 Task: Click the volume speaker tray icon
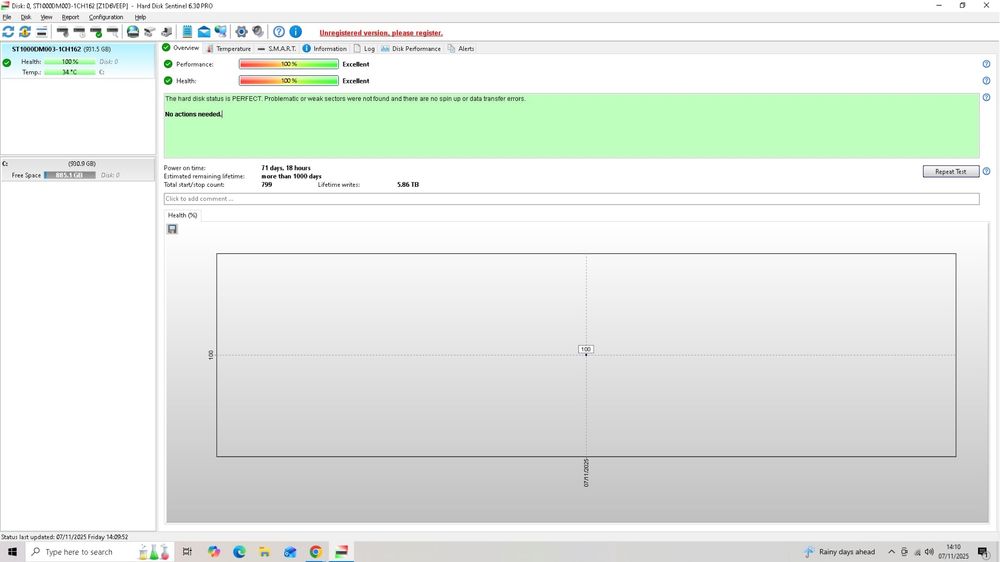[x=929, y=552]
